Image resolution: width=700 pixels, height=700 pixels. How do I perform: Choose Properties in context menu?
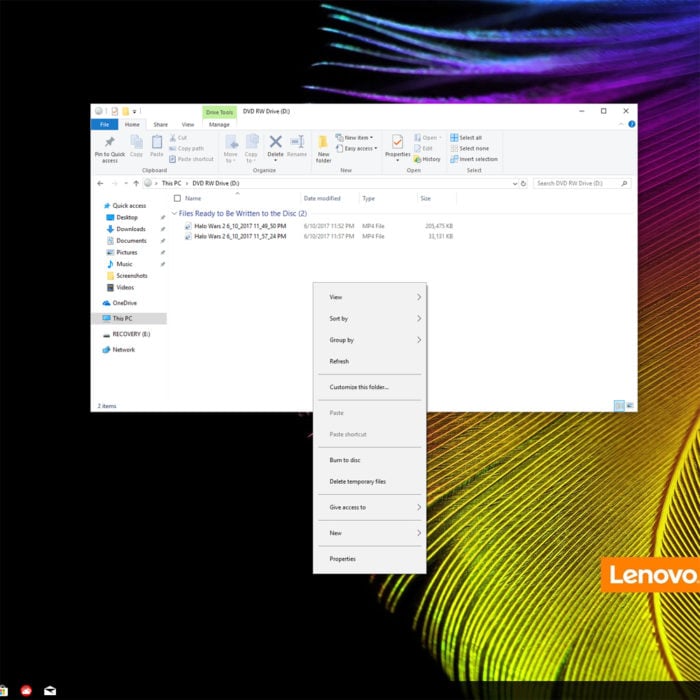click(370, 559)
